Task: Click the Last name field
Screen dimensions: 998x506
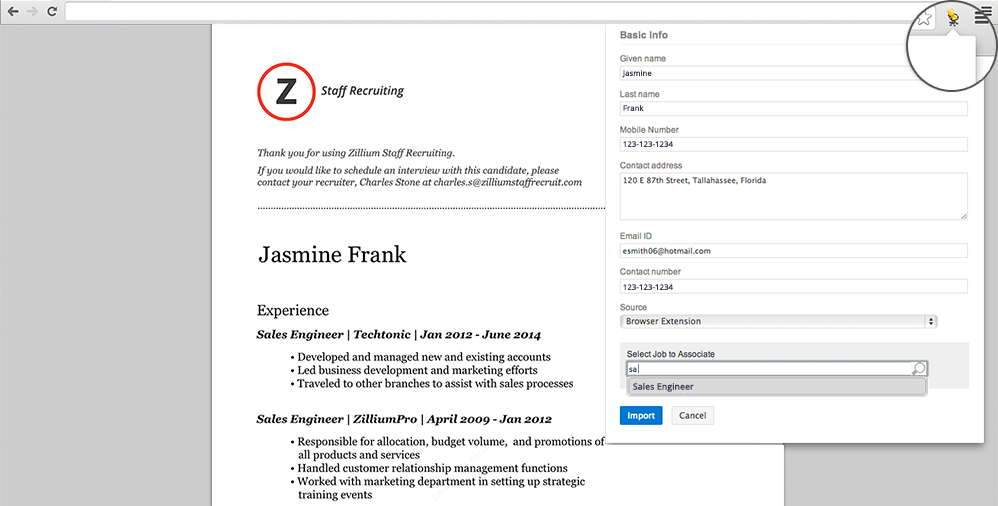Action: pyautogui.click(x=793, y=109)
